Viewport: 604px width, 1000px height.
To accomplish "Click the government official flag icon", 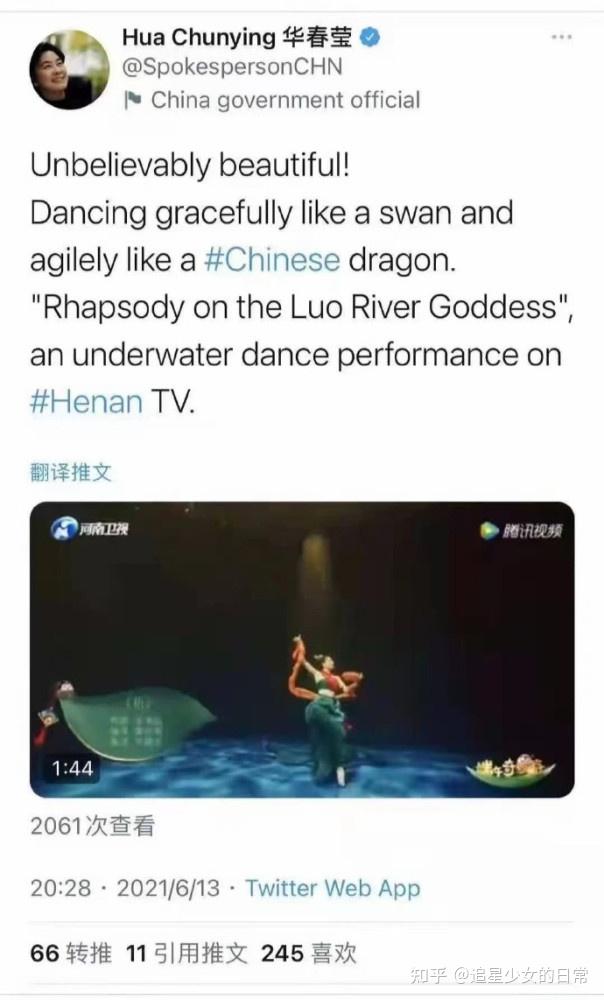I will 132,99.
